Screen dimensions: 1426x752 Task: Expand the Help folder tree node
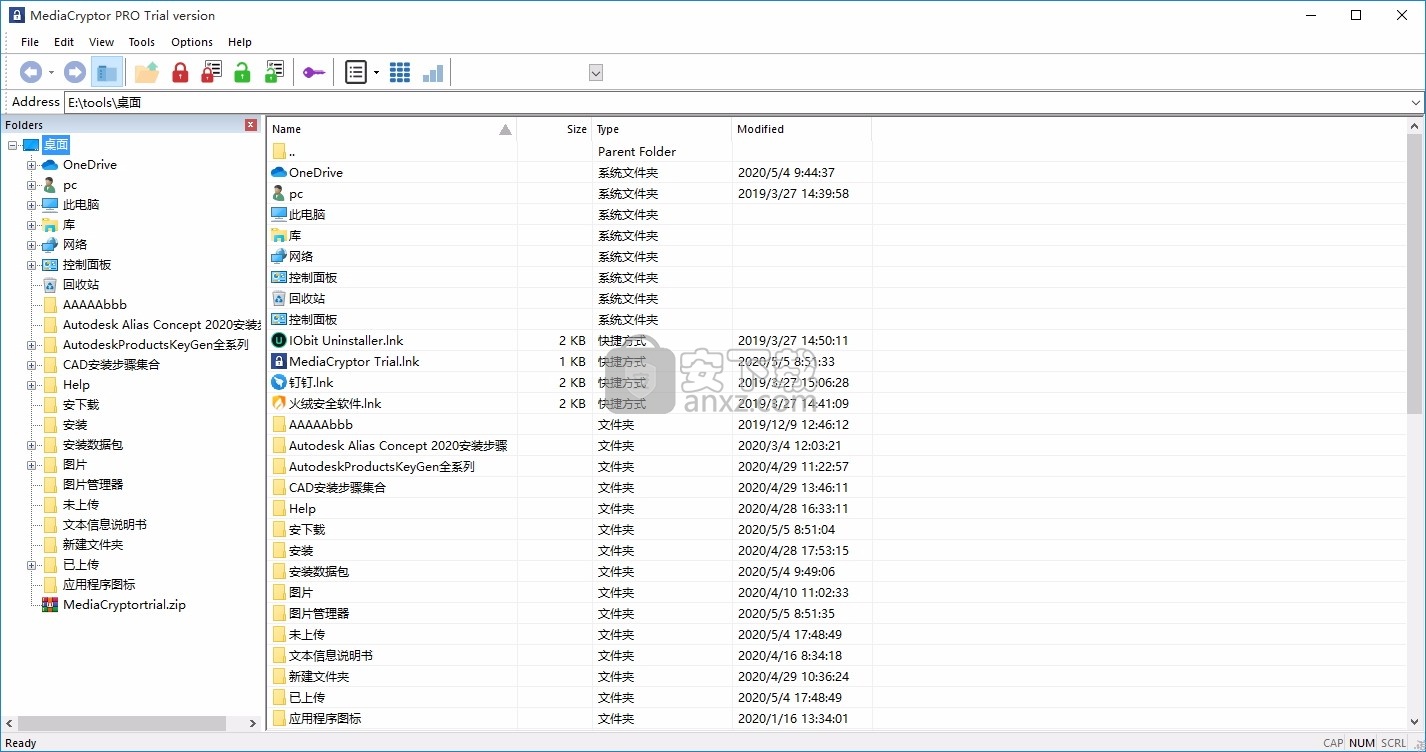[32, 385]
